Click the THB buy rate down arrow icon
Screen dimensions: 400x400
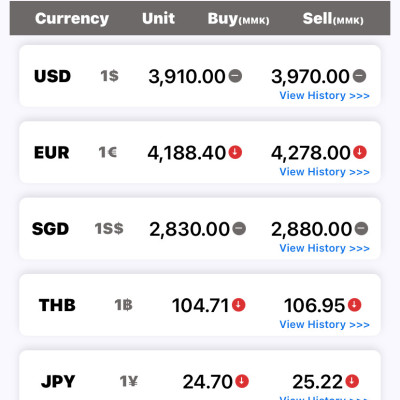239,305
